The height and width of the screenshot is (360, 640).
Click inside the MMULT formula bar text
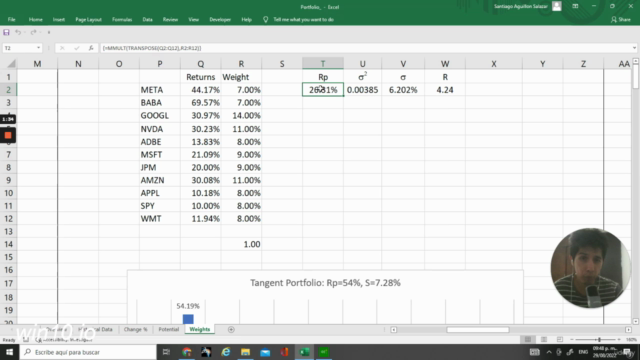(152, 48)
